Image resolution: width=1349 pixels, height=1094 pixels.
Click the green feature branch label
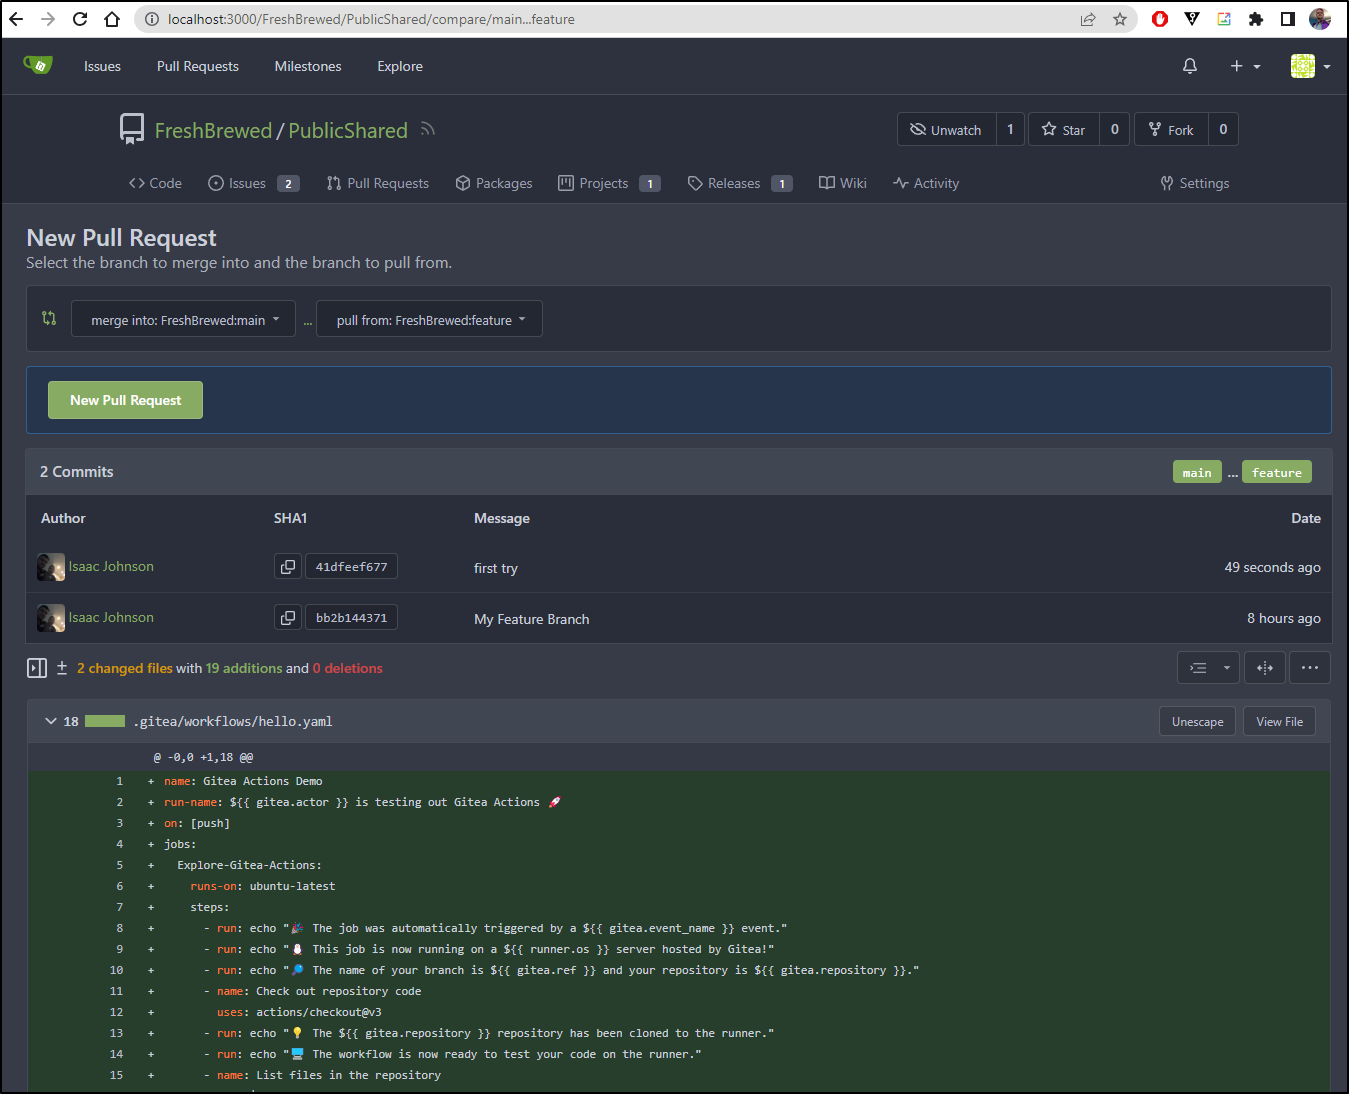1276,472
